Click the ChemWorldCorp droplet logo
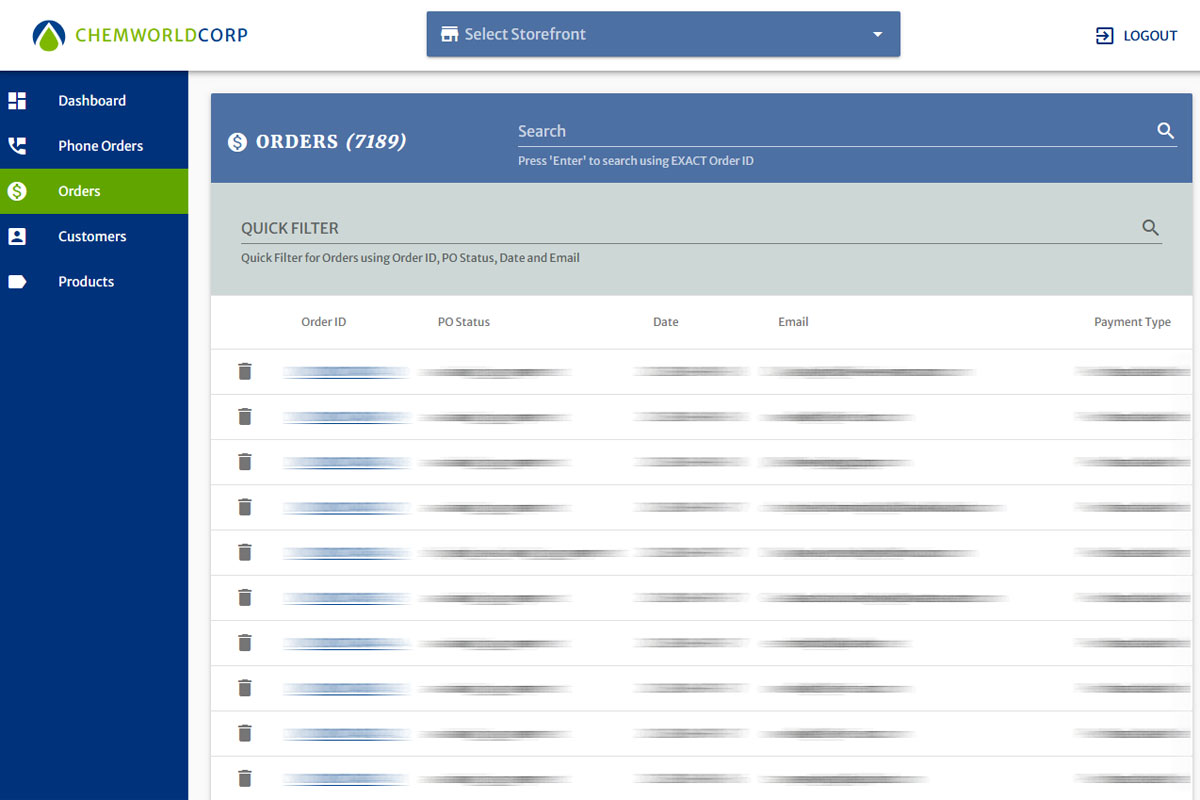Viewport: 1200px width, 800px height. coord(49,35)
